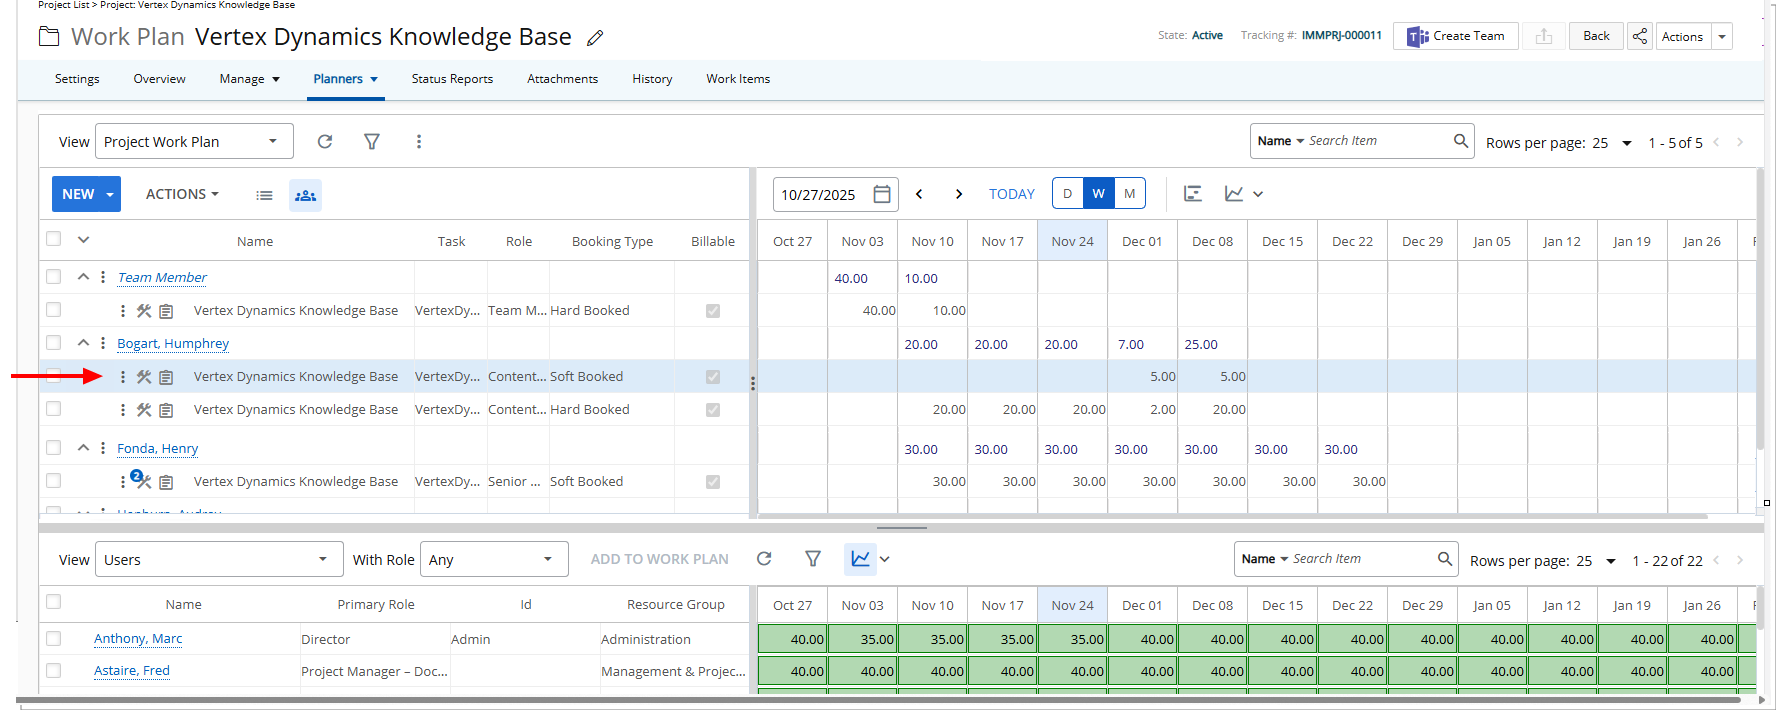Go to the previous time period arrow
The image size is (1776, 710).
pos(919,194)
